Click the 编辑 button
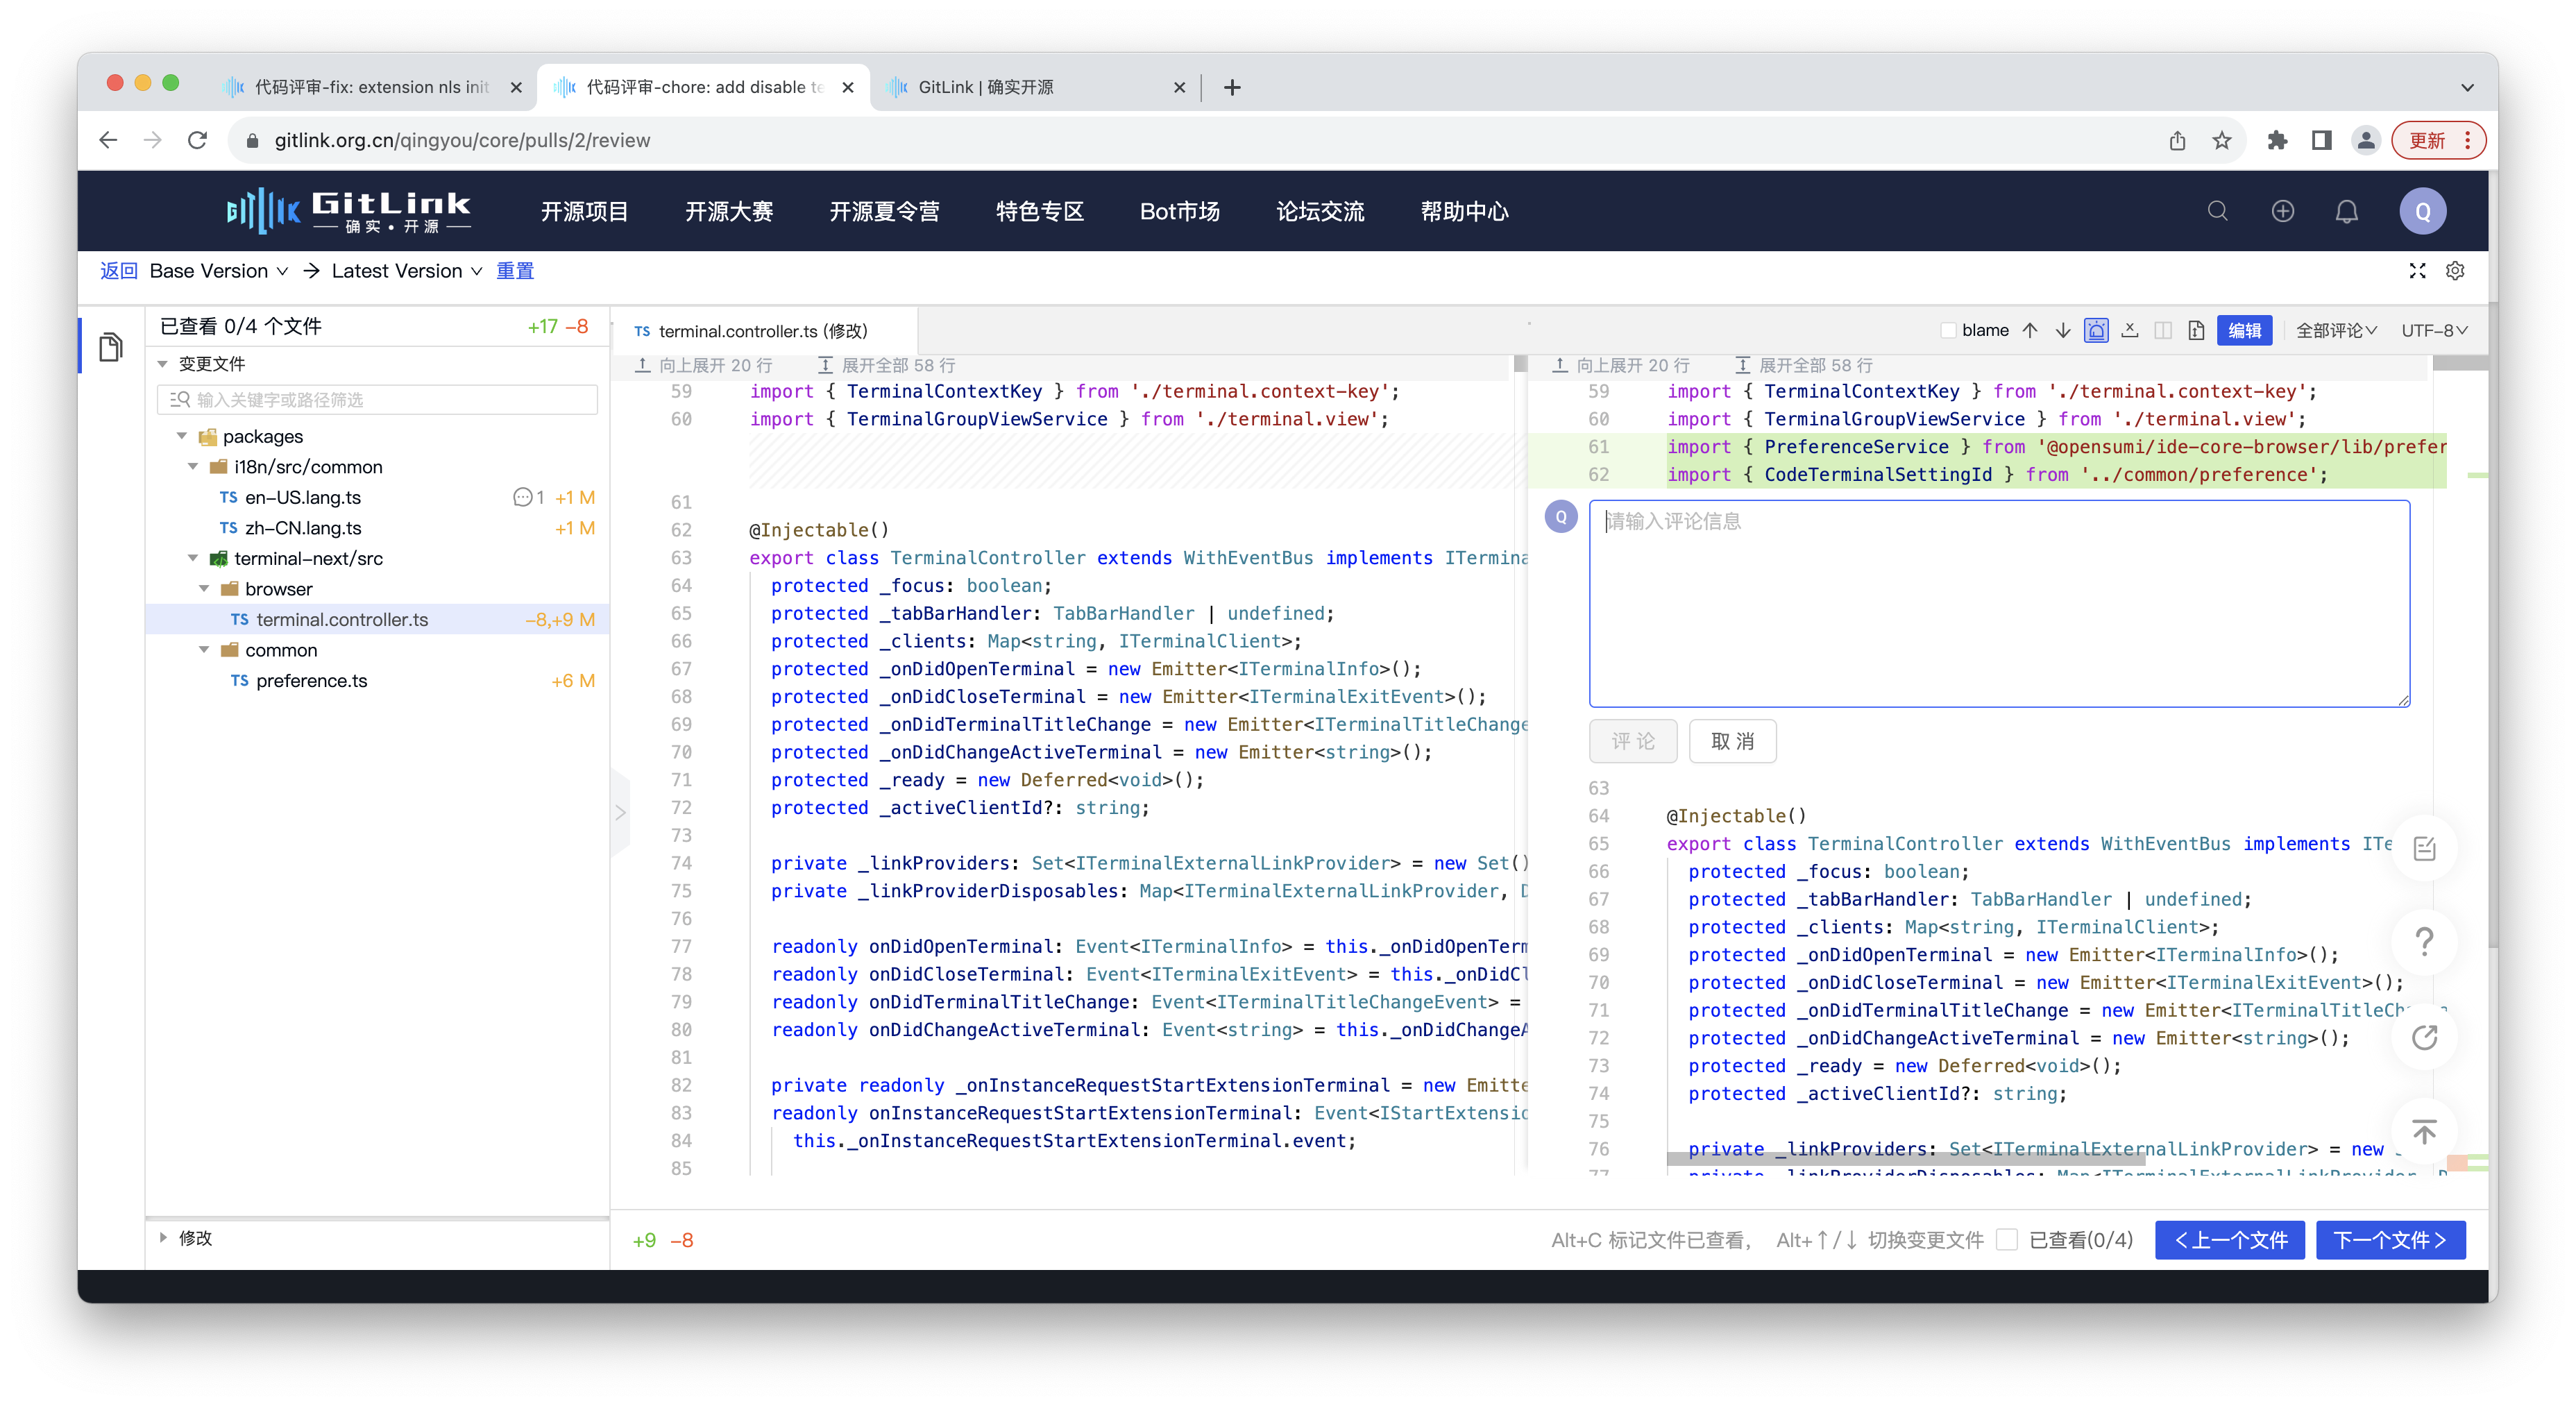 (x=2245, y=329)
